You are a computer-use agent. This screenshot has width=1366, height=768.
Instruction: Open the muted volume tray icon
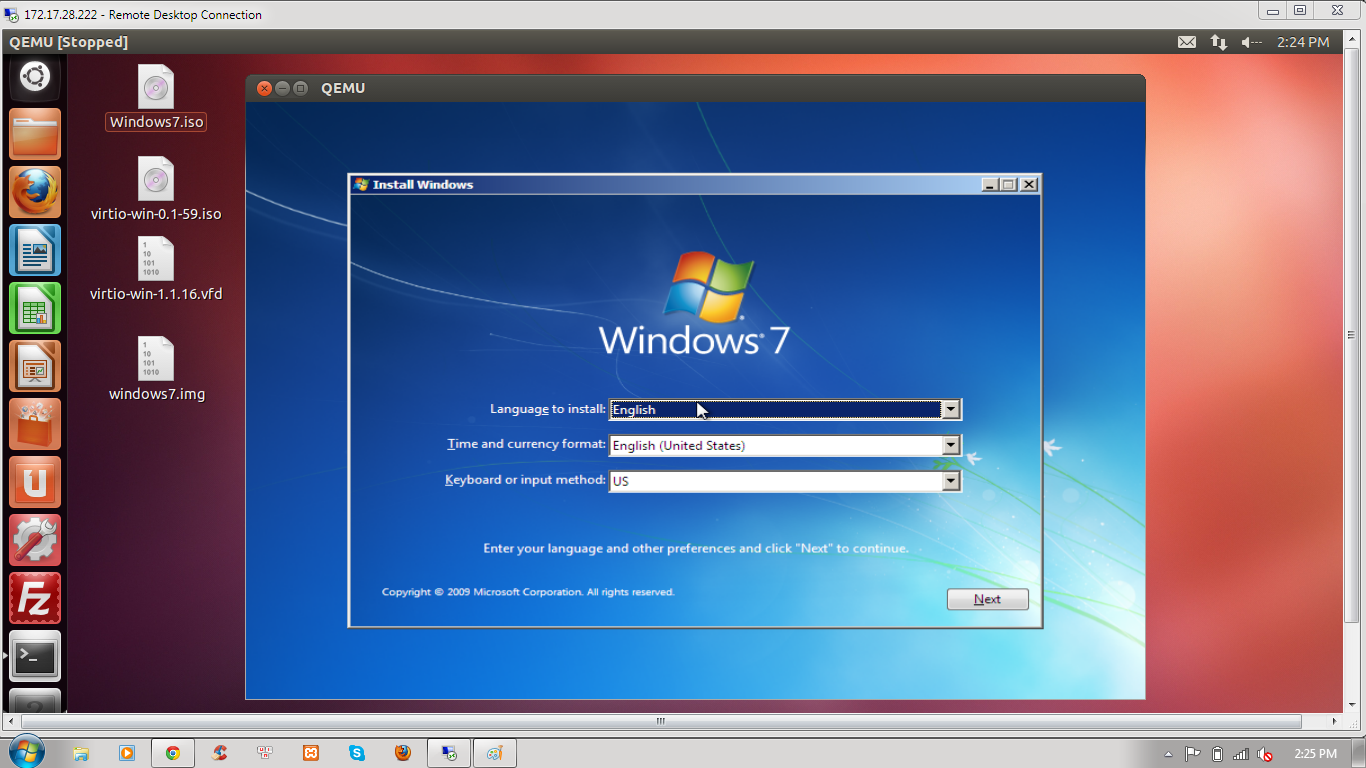(x=1265, y=754)
